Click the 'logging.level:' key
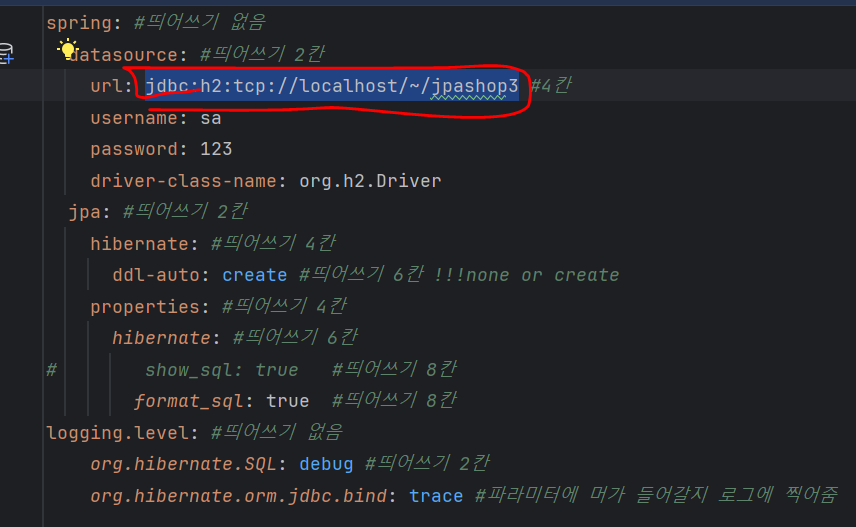 pos(122,433)
